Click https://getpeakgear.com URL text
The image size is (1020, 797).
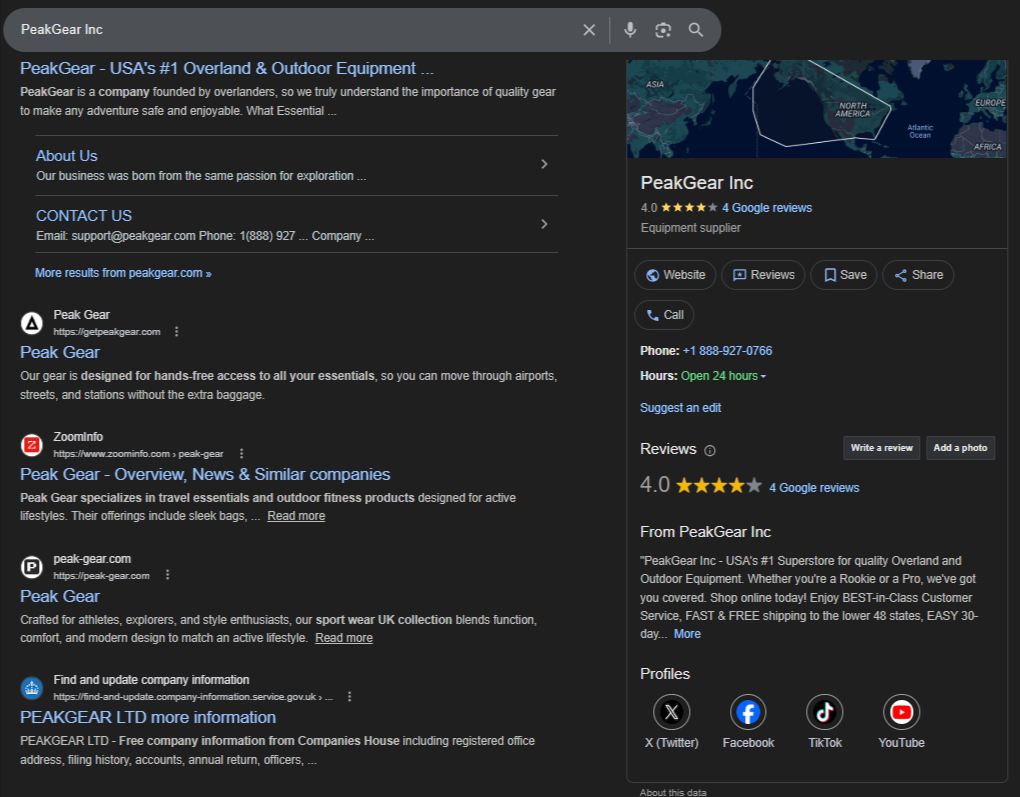pos(107,332)
